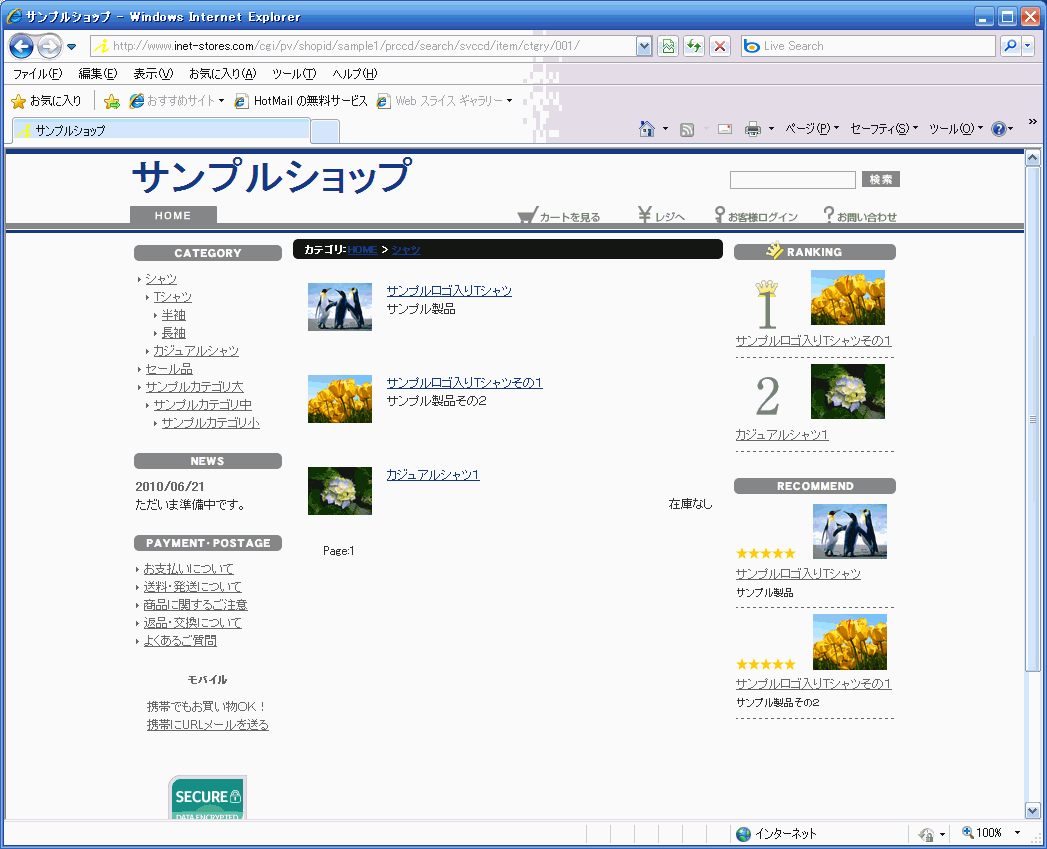Click the Add to Favorites Bar star icon
Viewport: 1047px width, 849px height.
tap(112, 101)
